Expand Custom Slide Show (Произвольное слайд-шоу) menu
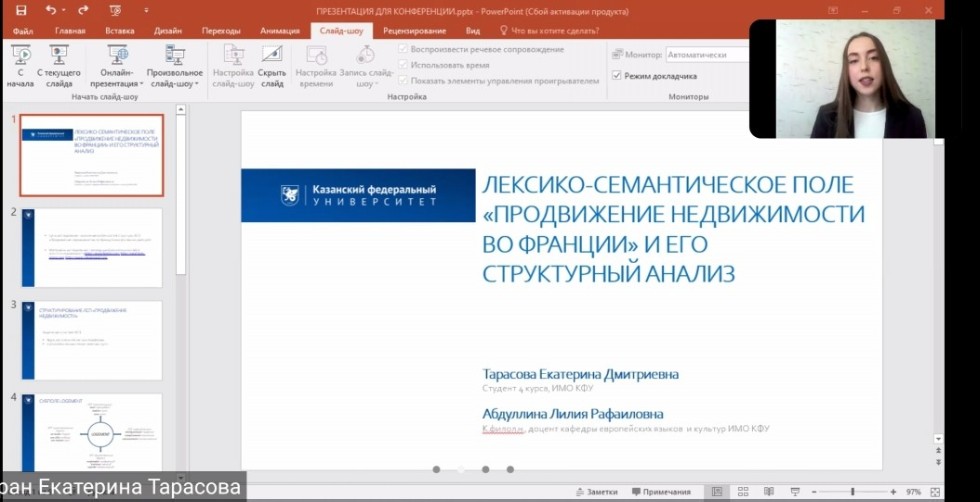 click(175, 65)
